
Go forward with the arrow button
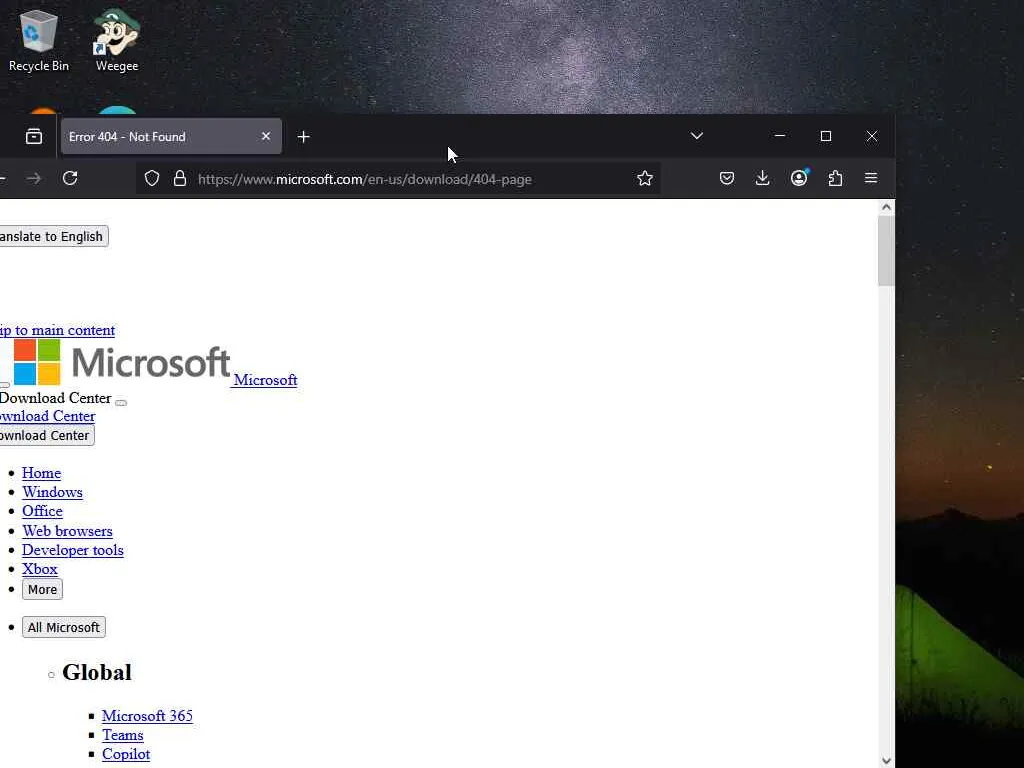pos(34,178)
